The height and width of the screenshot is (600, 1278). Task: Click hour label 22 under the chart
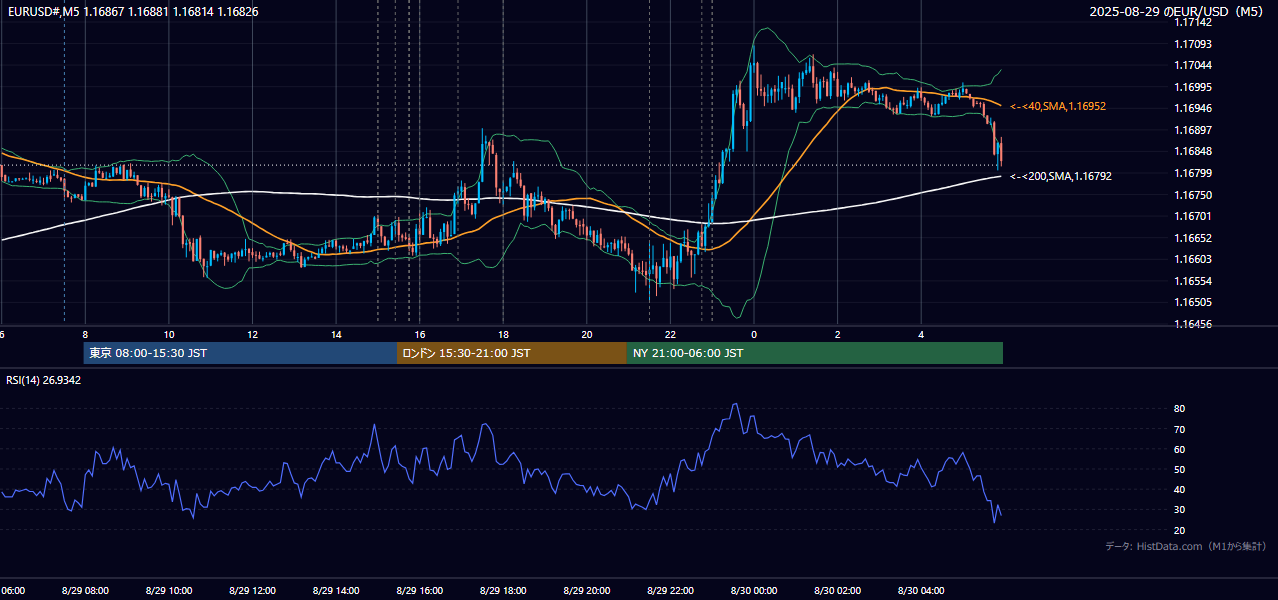670,334
